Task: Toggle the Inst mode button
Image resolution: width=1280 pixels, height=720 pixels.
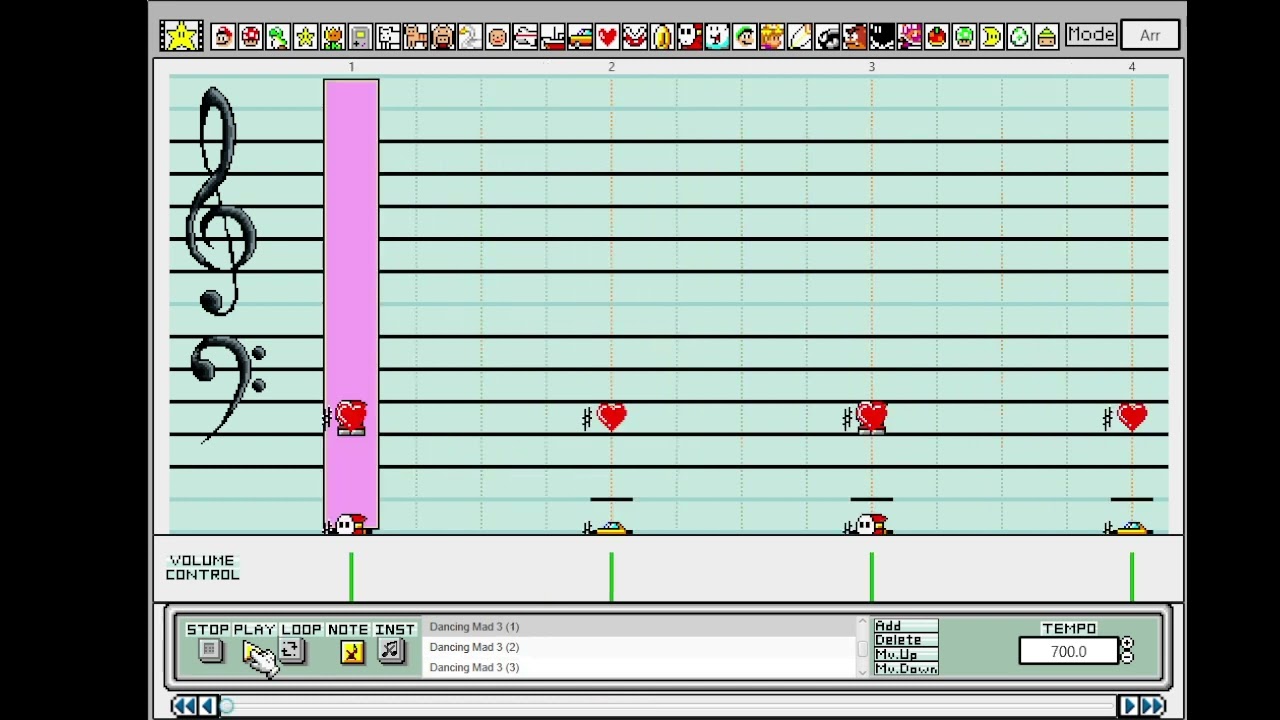Action: click(391, 651)
